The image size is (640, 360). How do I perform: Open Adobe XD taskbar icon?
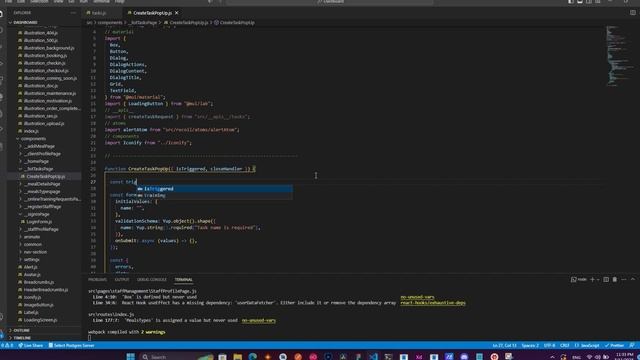(419, 357)
